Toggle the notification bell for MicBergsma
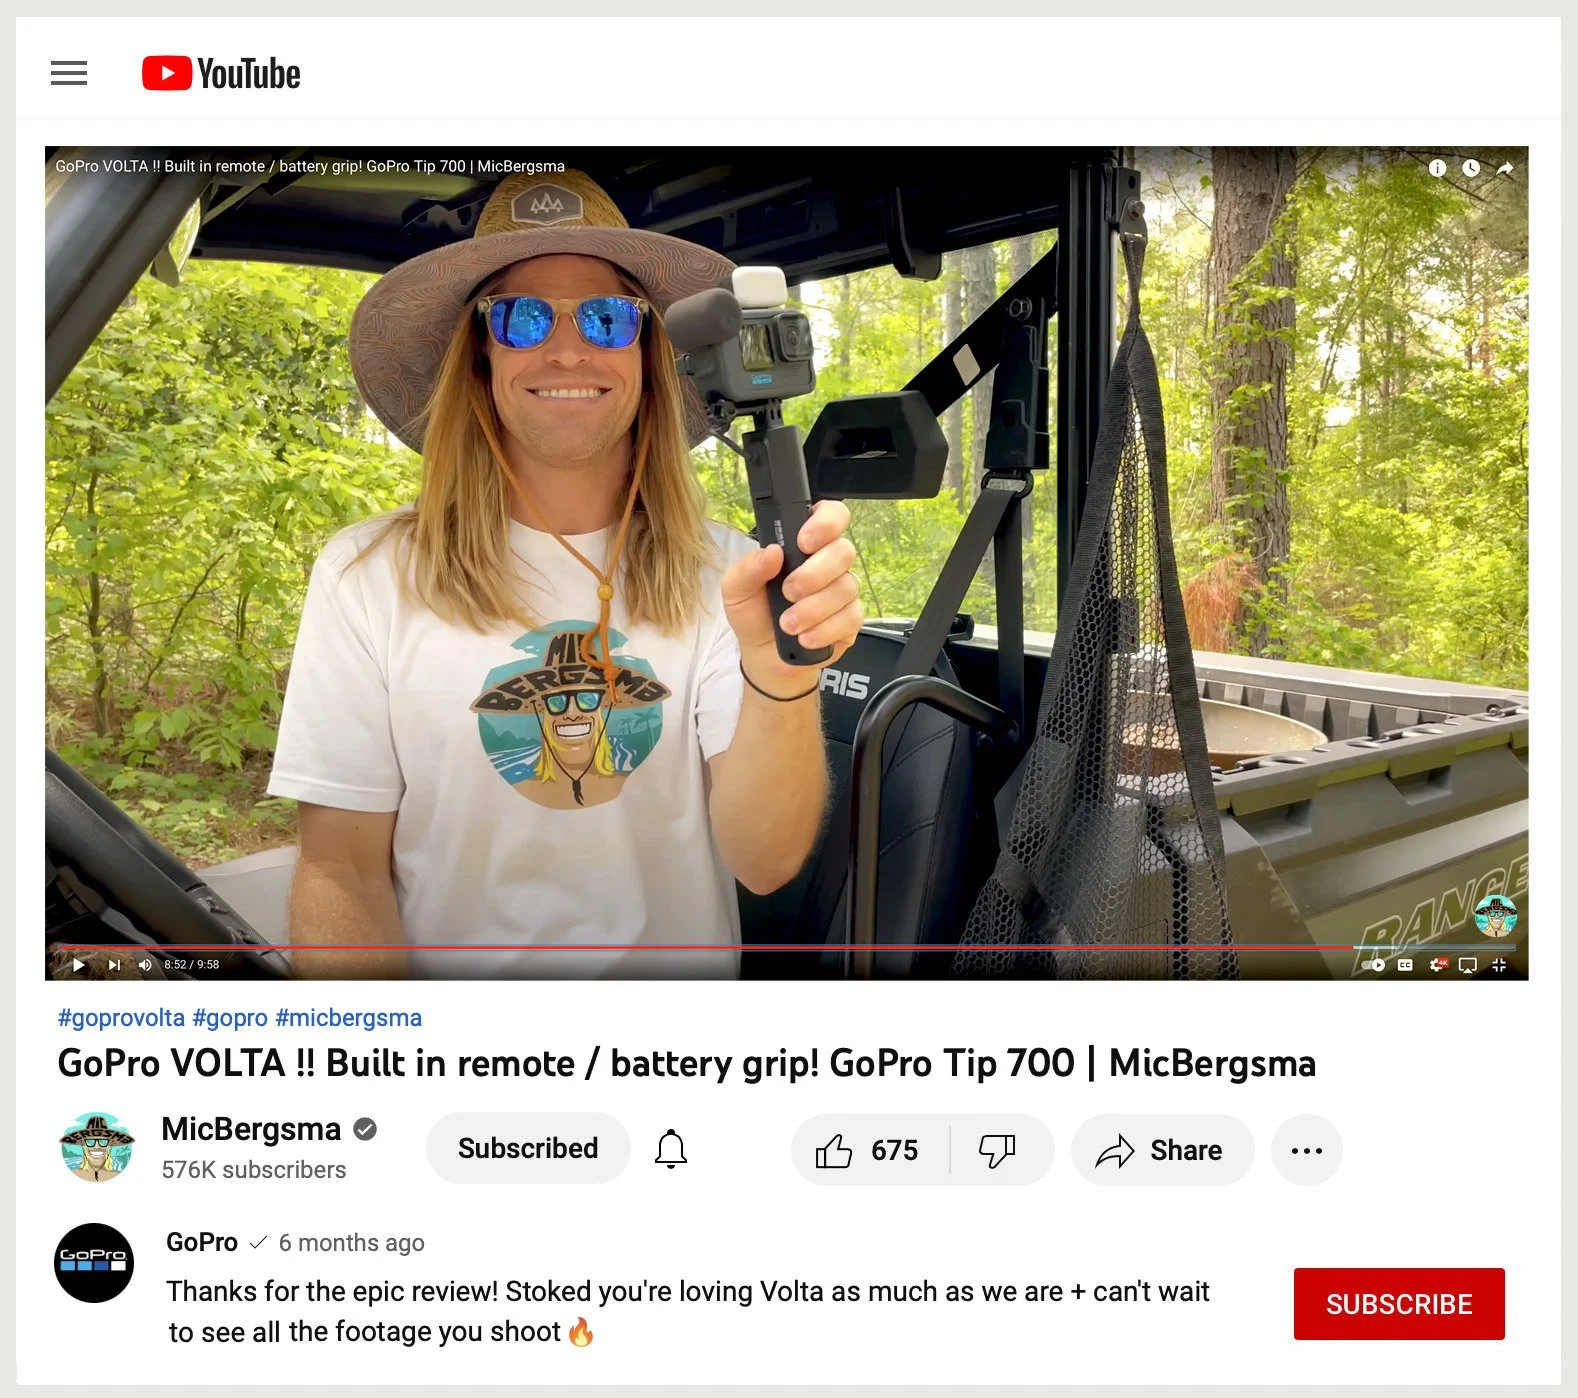 pos(671,1149)
